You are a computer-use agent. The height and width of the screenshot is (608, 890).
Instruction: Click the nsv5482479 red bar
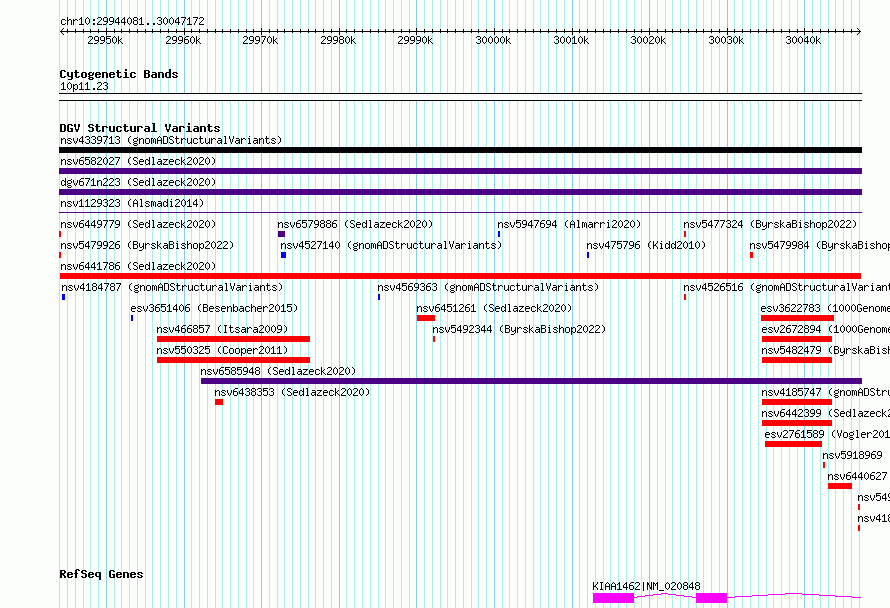pos(797,360)
